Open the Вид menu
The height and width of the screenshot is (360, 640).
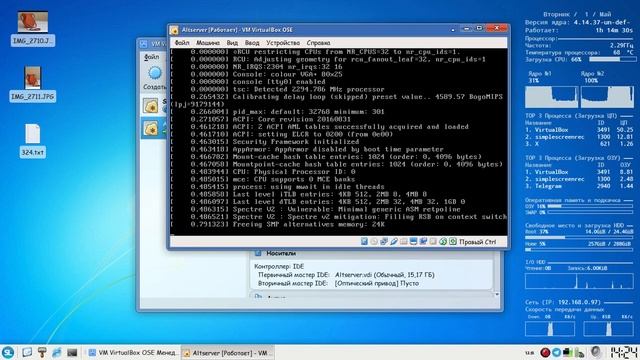[x=232, y=42]
